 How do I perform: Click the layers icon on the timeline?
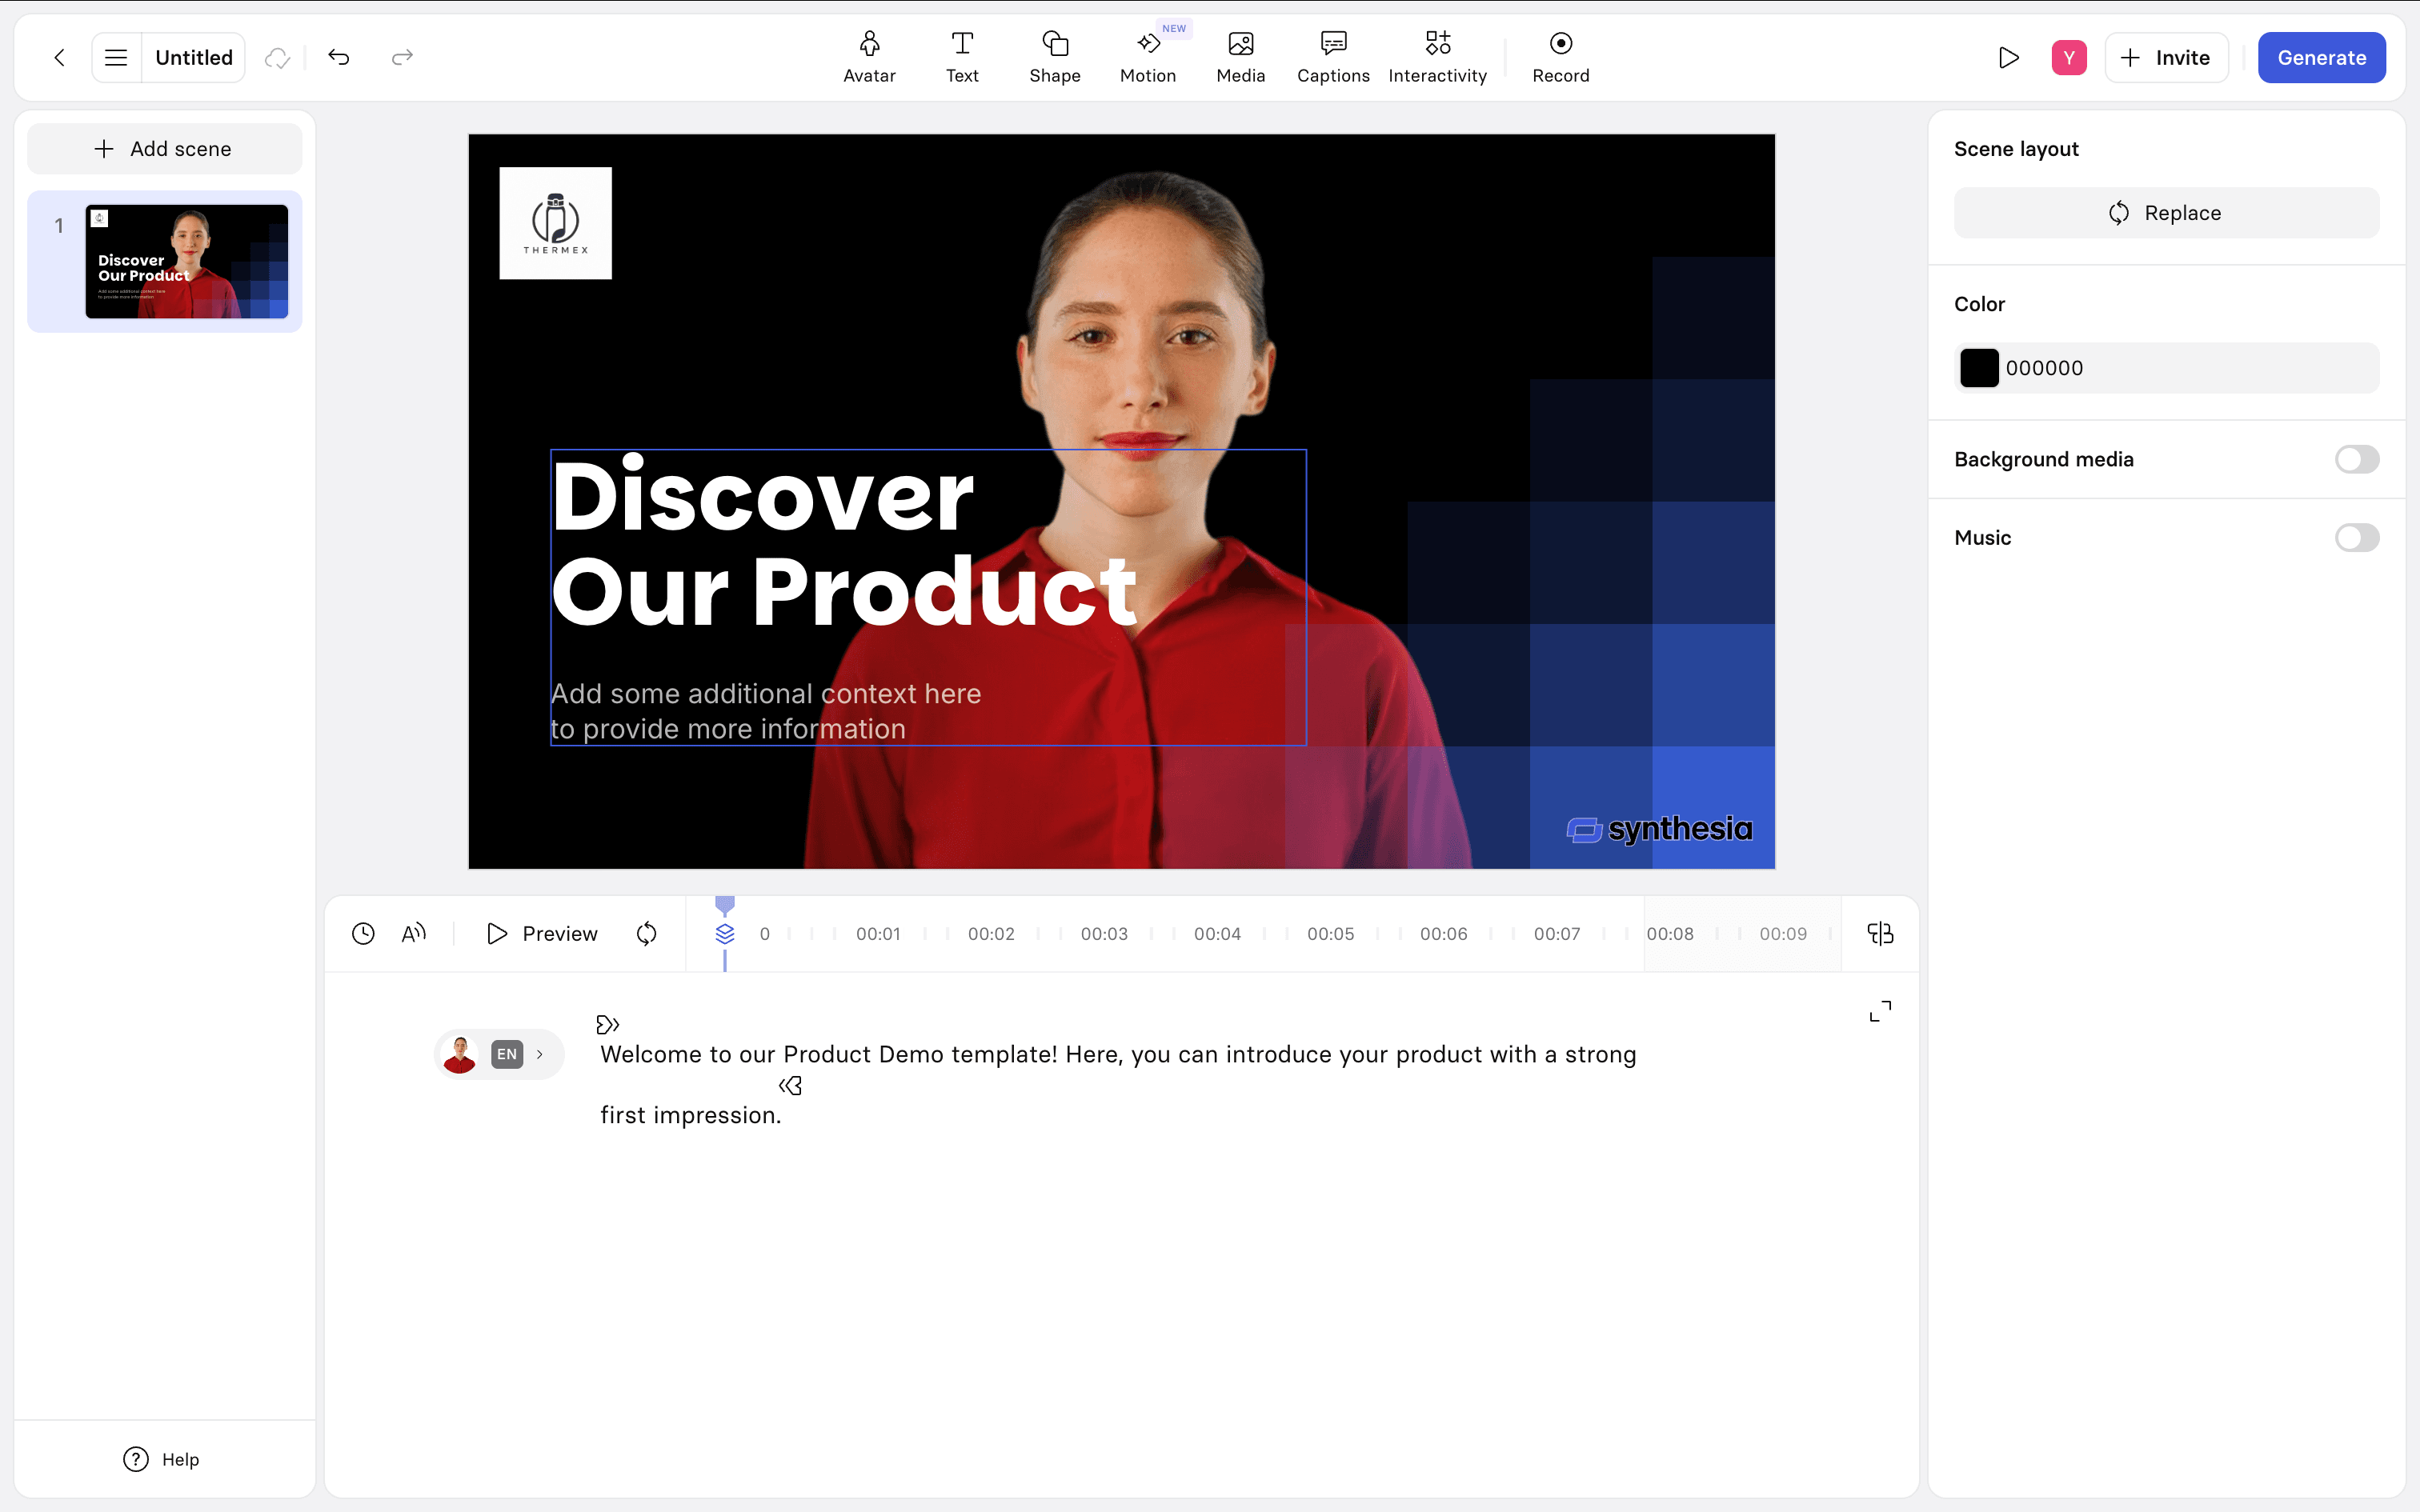pos(725,934)
